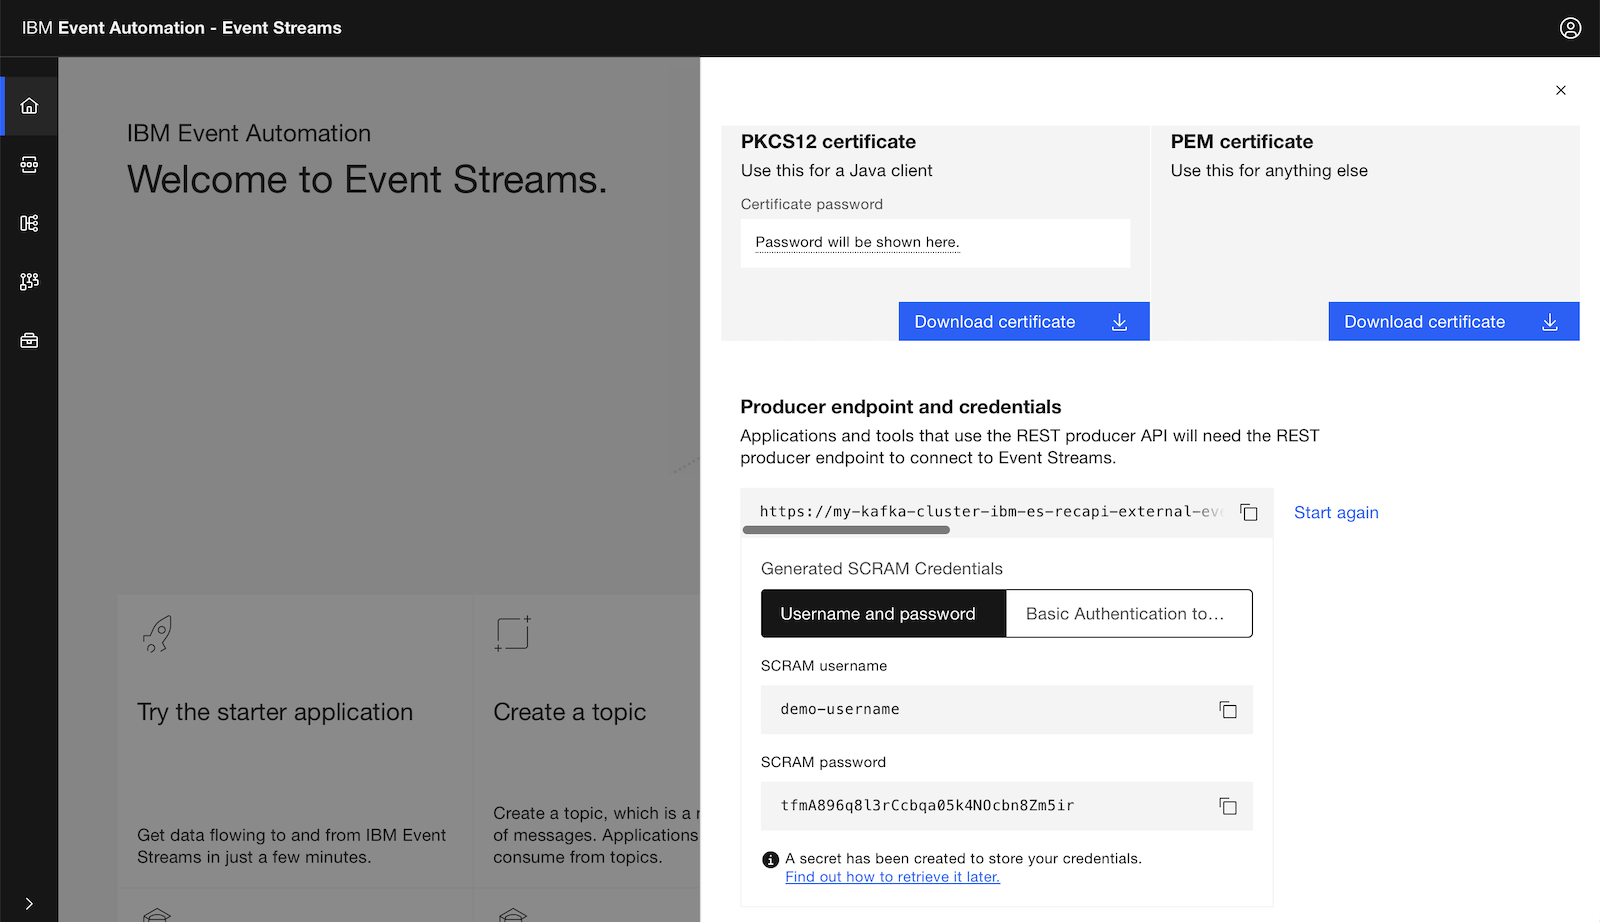
Task: Click the Start again link
Action: point(1336,513)
